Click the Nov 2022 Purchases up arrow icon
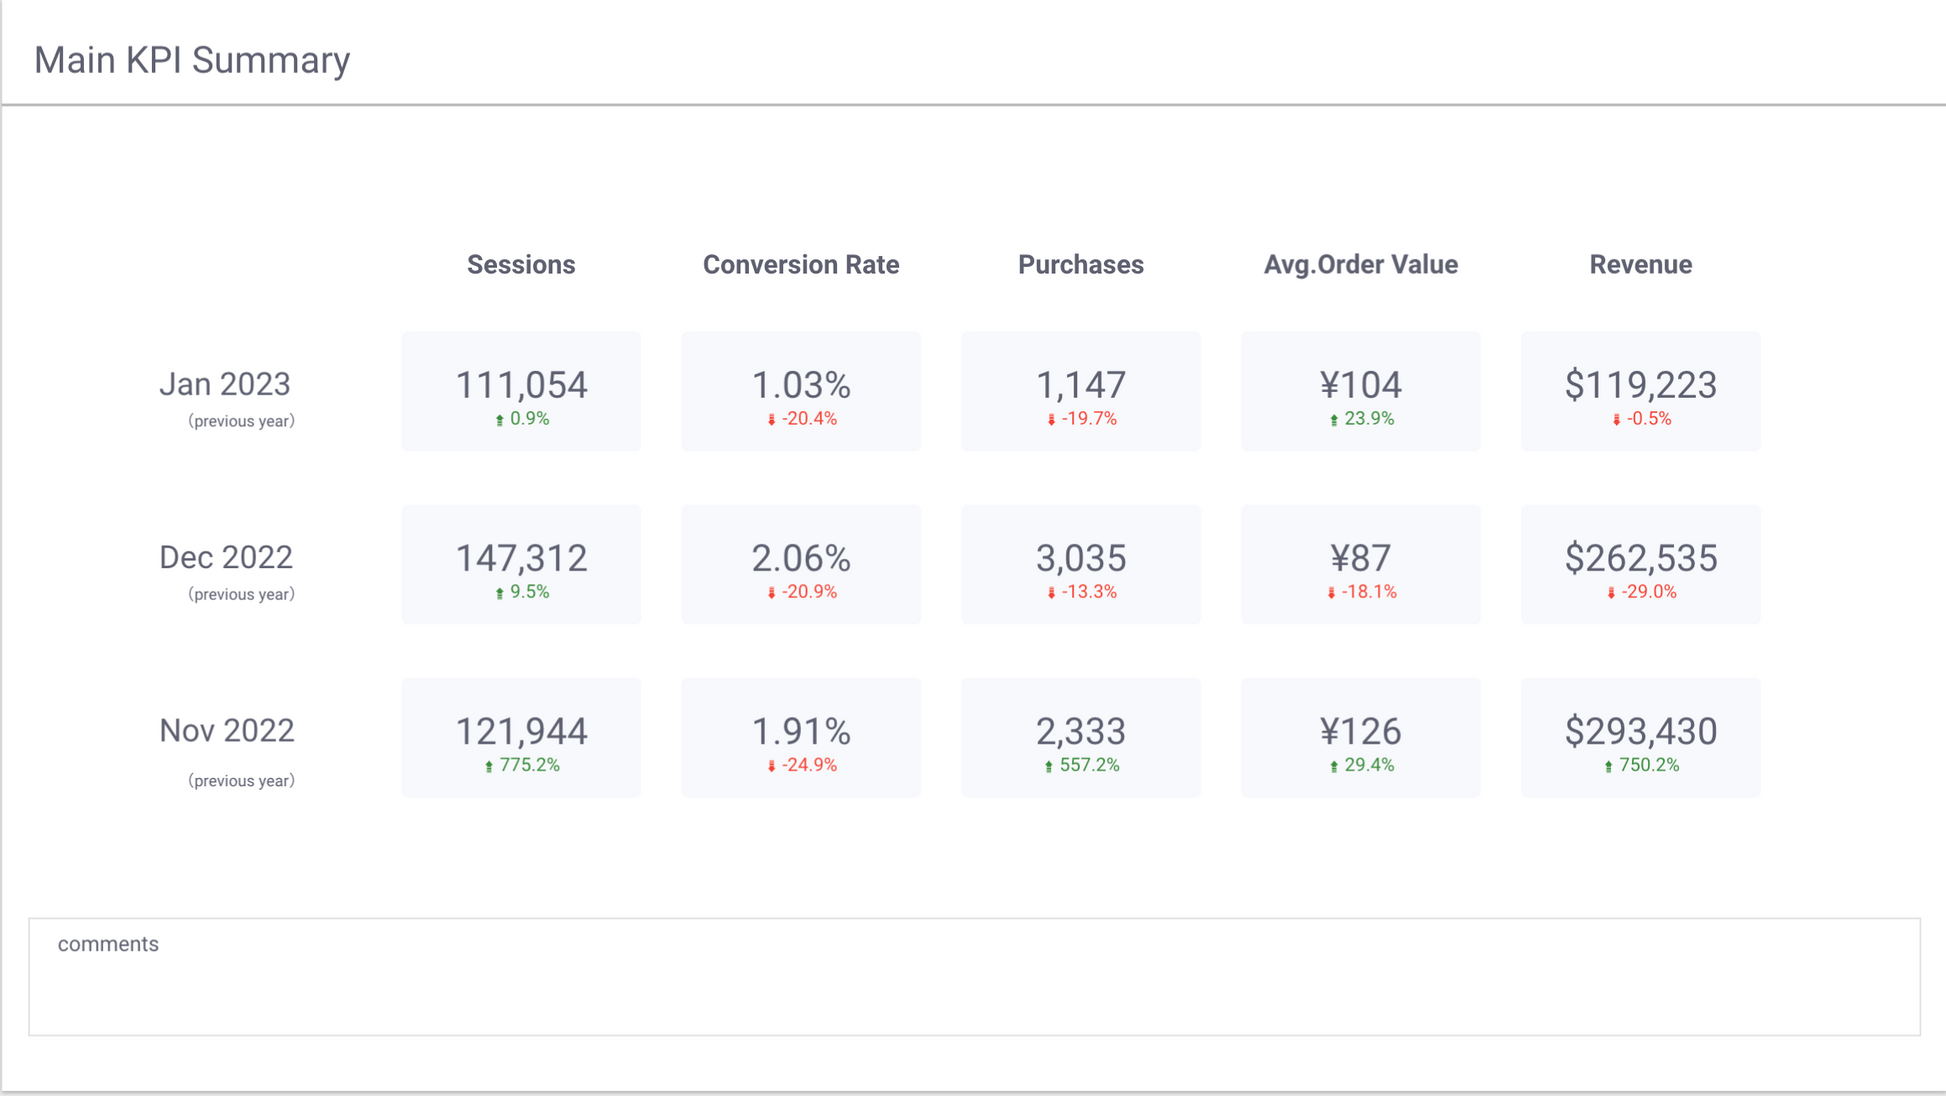 pyautogui.click(x=1048, y=767)
